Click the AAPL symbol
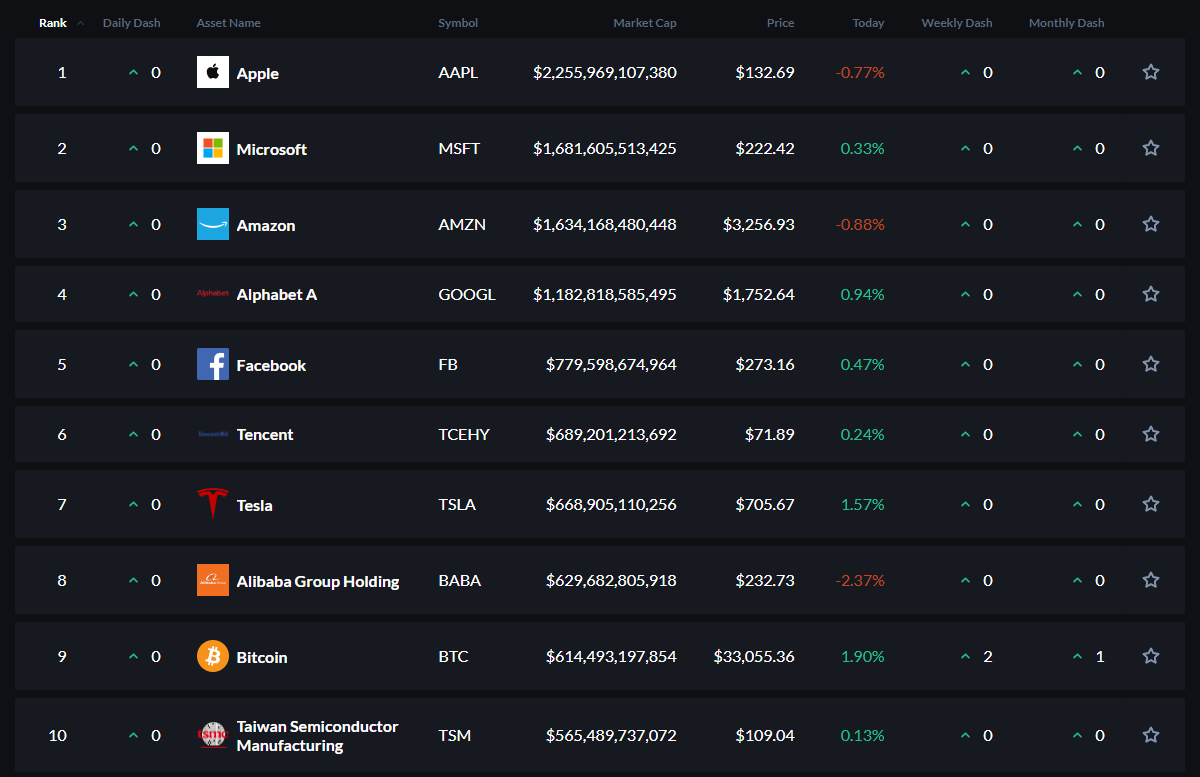Image resolution: width=1200 pixels, height=777 pixels. (458, 73)
